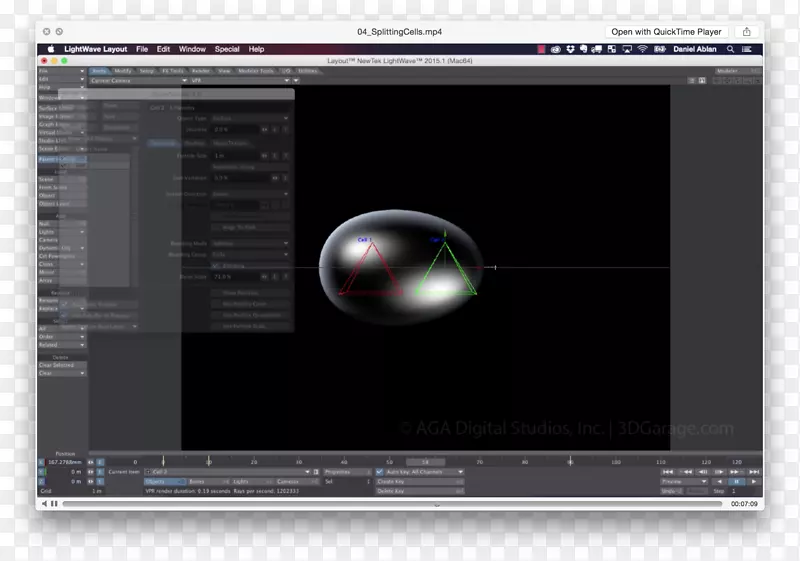The width and height of the screenshot is (800, 561).
Task: Click the Properties button
Action: [x=347, y=472]
